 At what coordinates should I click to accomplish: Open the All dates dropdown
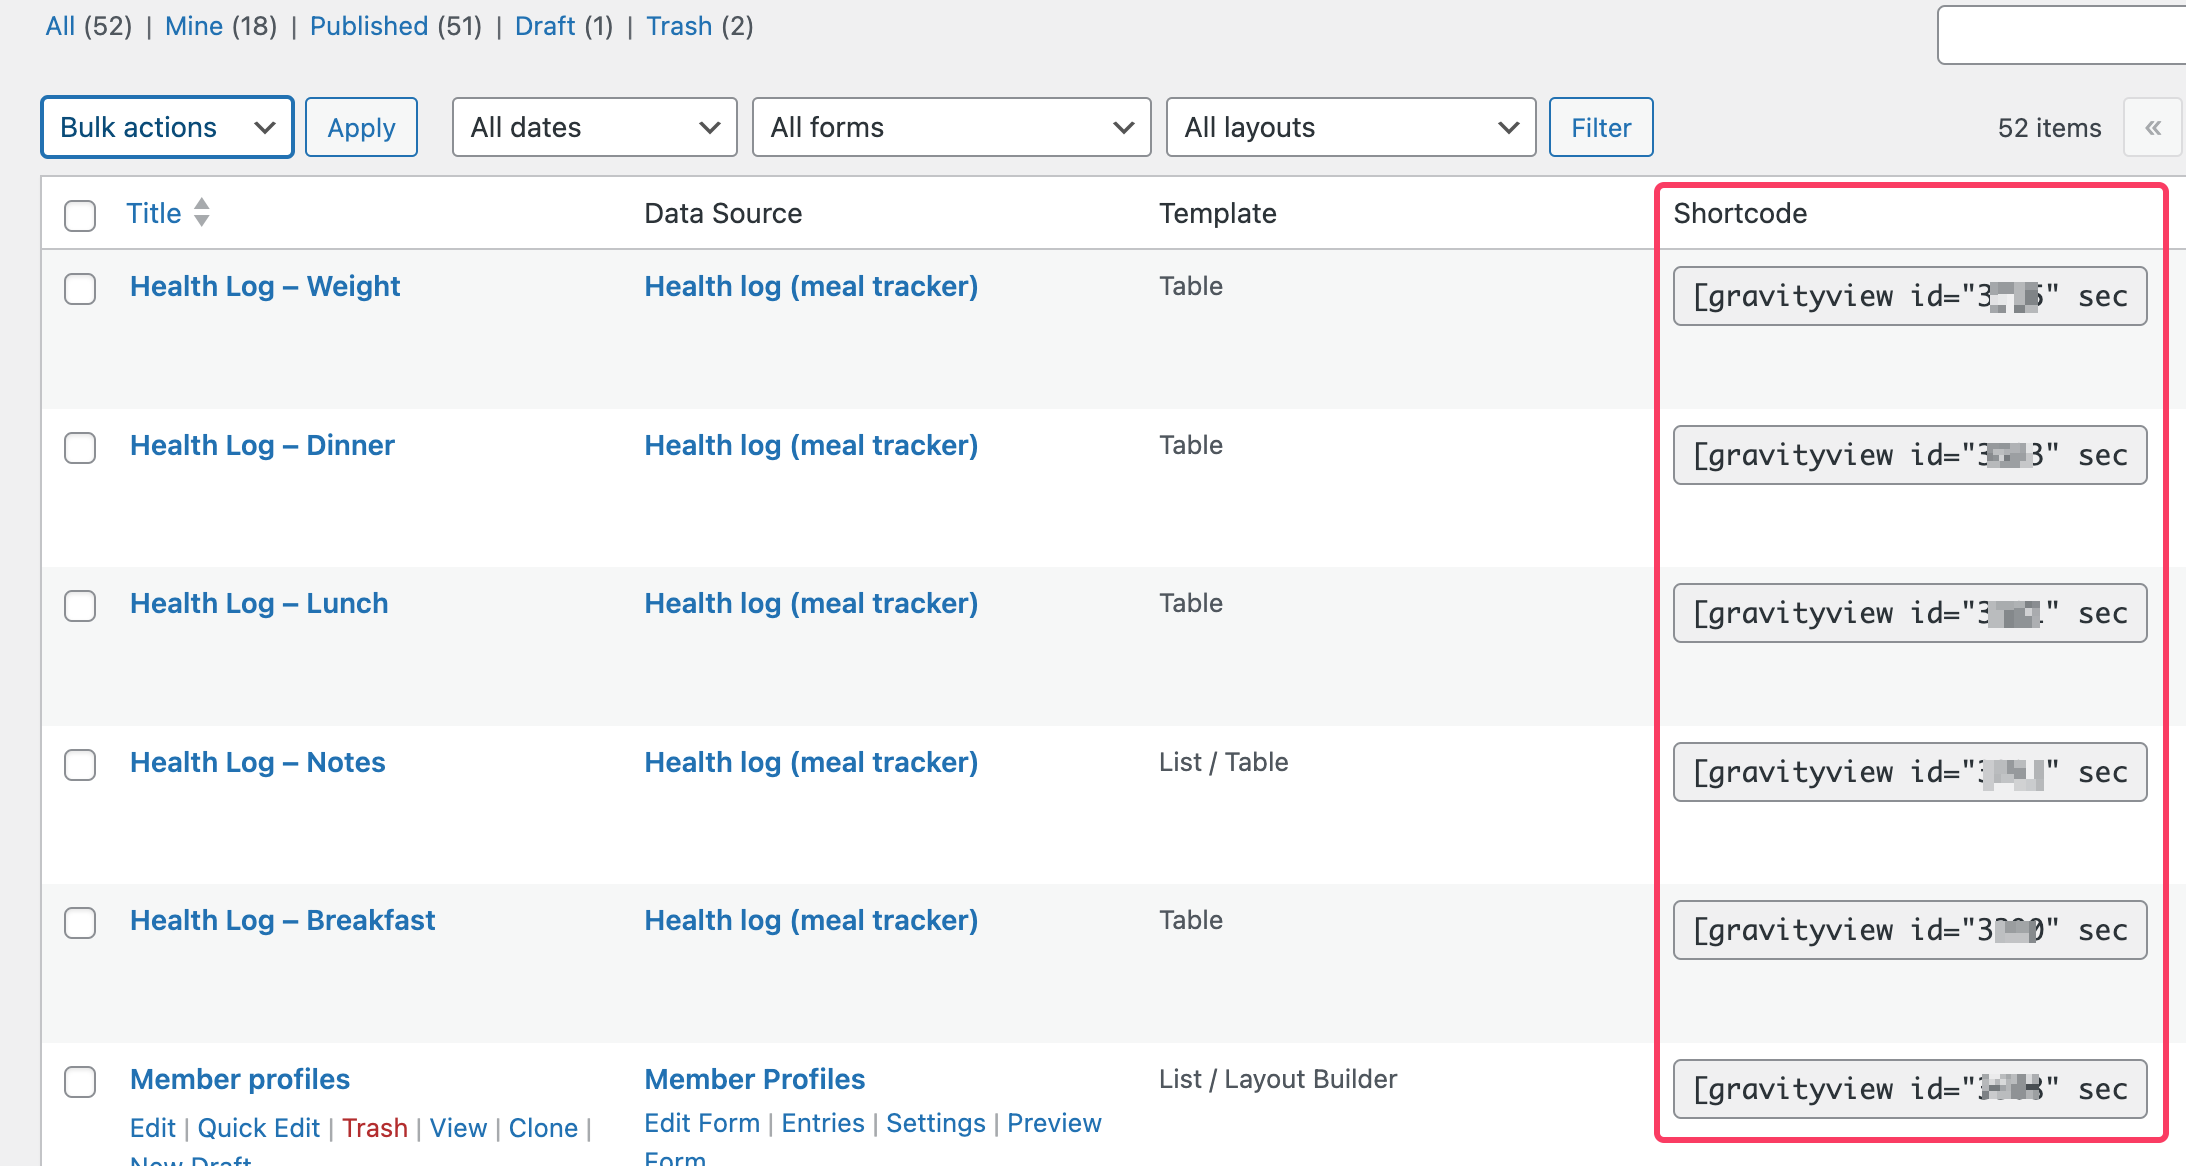[x=594, y=127]
